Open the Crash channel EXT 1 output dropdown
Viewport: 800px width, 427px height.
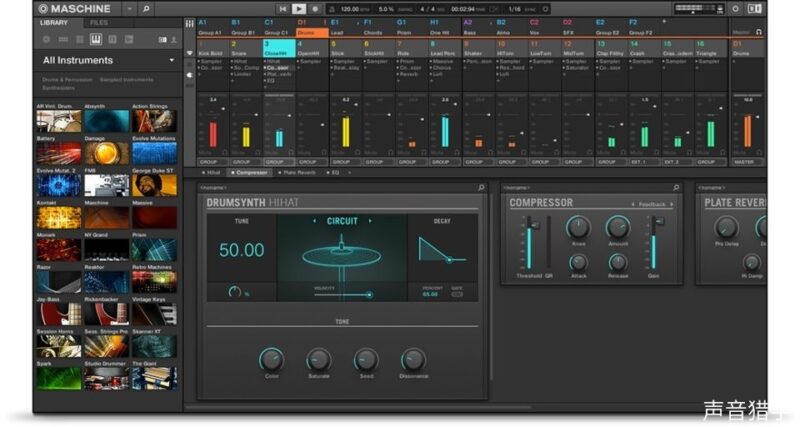(644, 162)
